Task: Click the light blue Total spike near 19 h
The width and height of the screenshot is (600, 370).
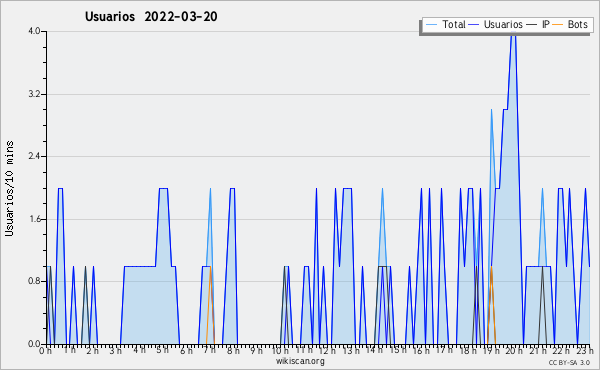Action: pyautogui.click(x=492, y=111)
